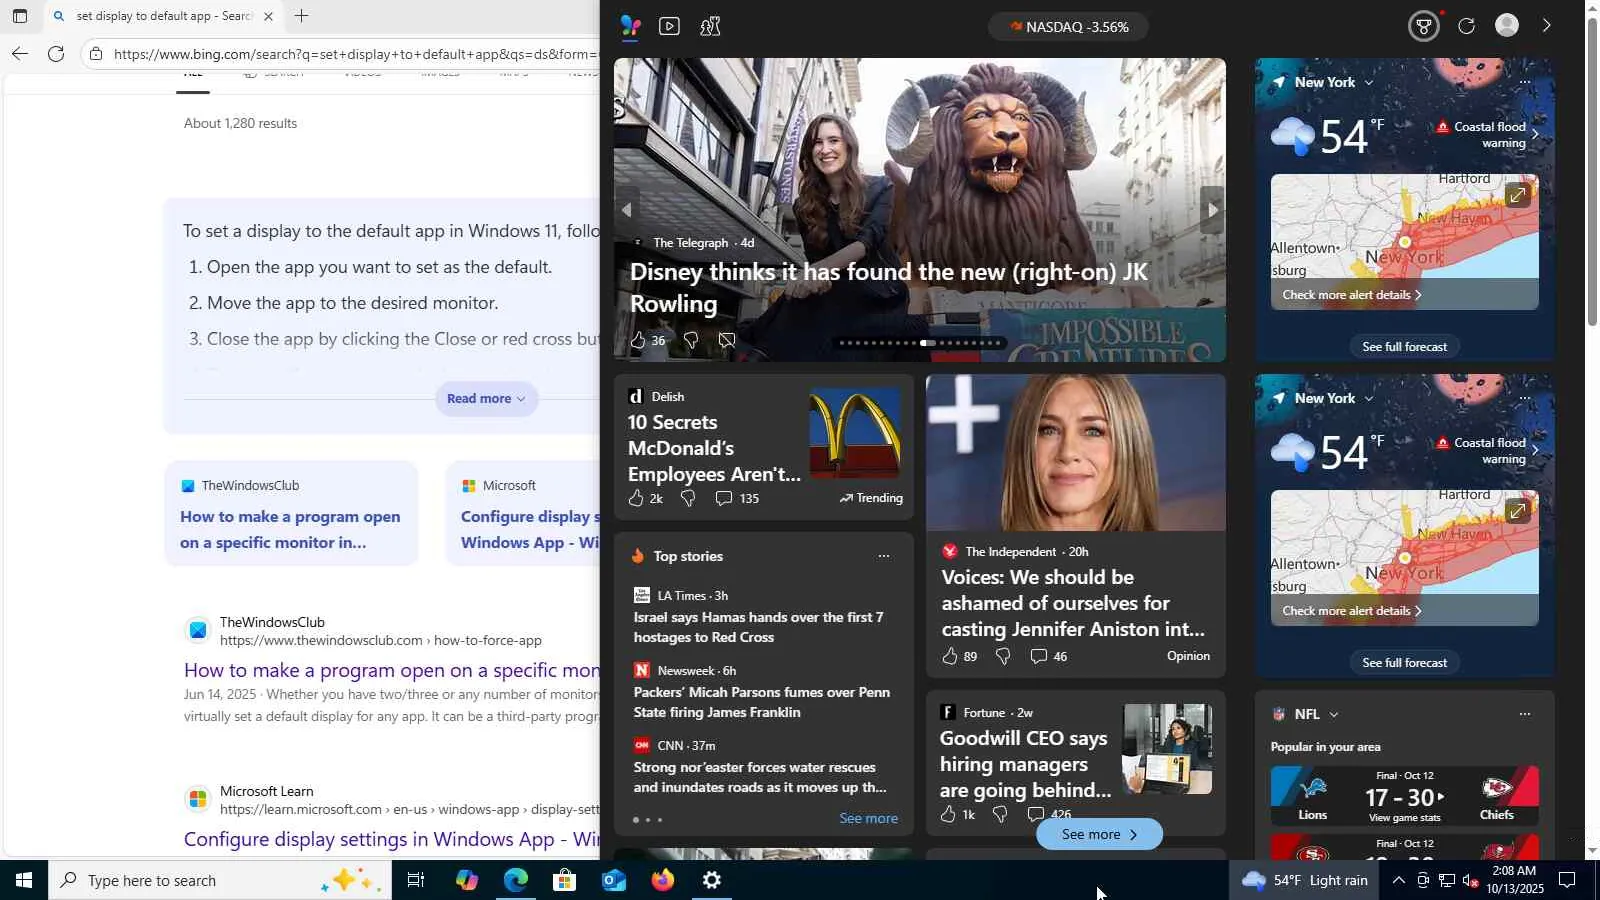
Task: Open Outlook from the taskbar
Action: (x=613, y=880)
